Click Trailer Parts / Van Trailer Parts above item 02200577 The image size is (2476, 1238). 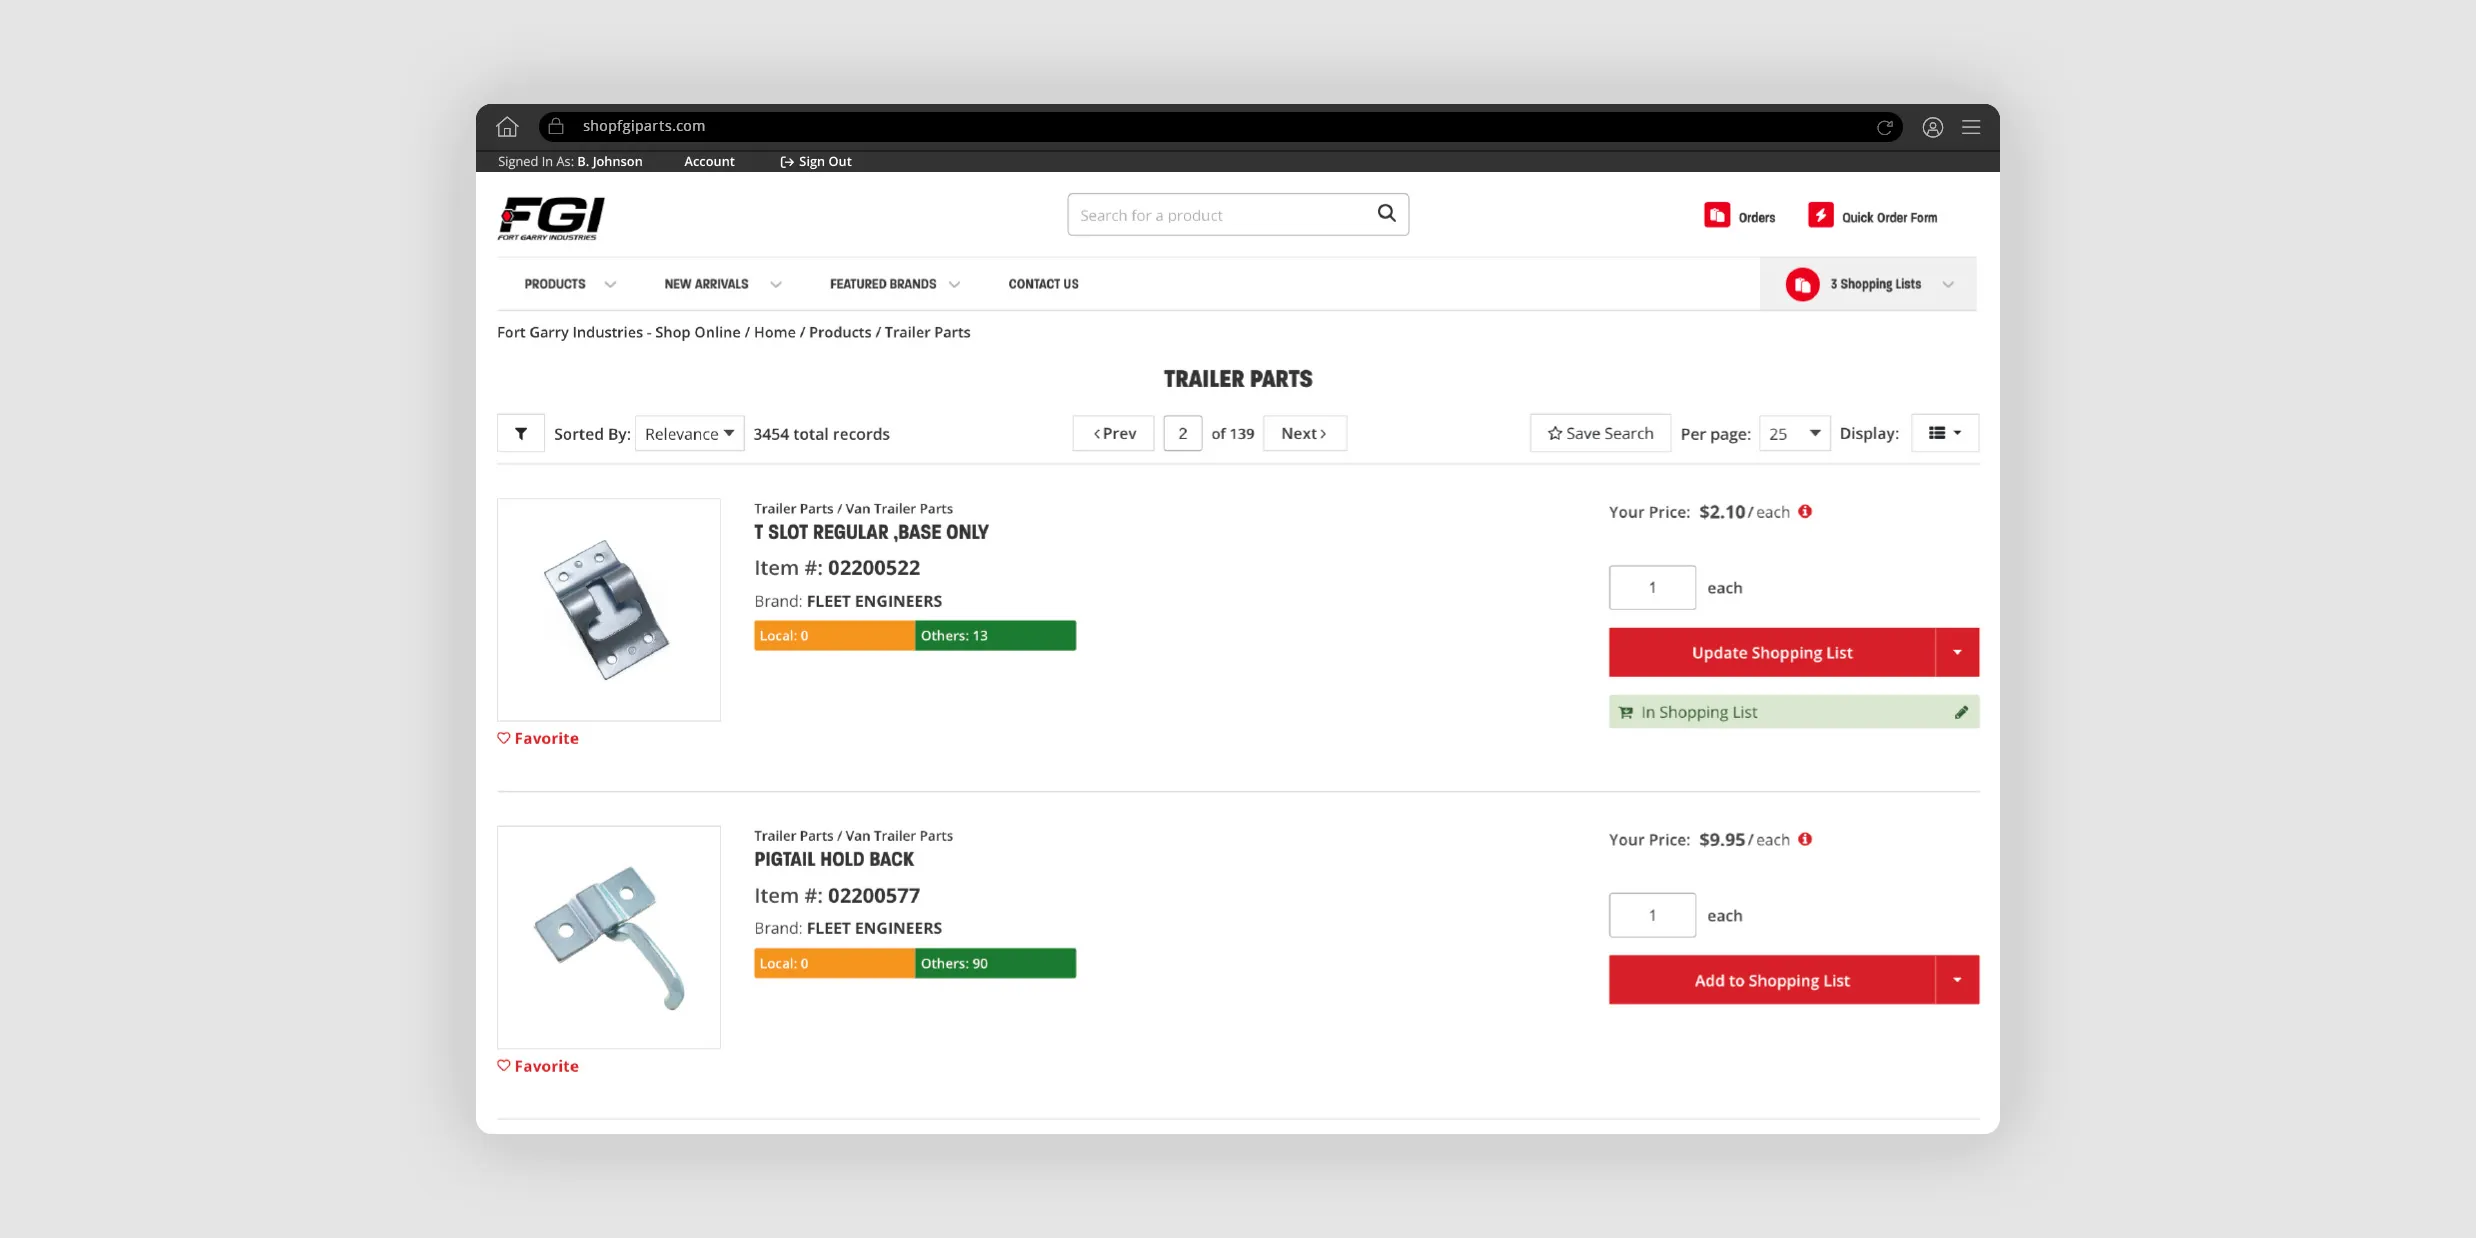click(x=853, y=836)
